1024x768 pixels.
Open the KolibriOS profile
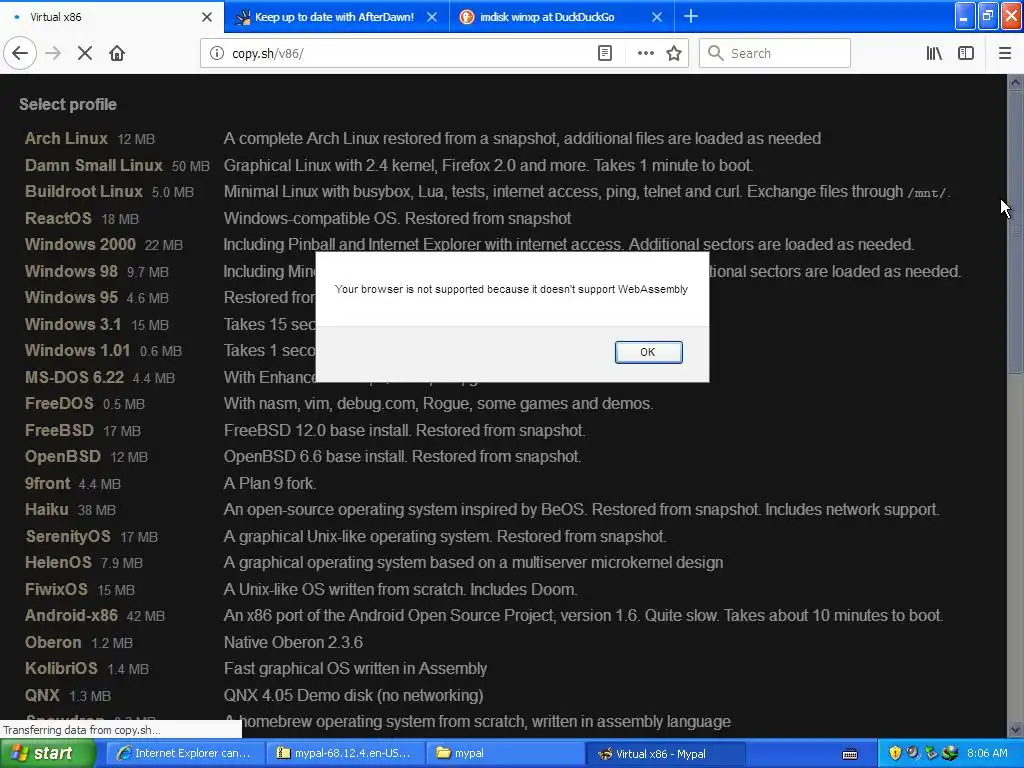point(61,669)
